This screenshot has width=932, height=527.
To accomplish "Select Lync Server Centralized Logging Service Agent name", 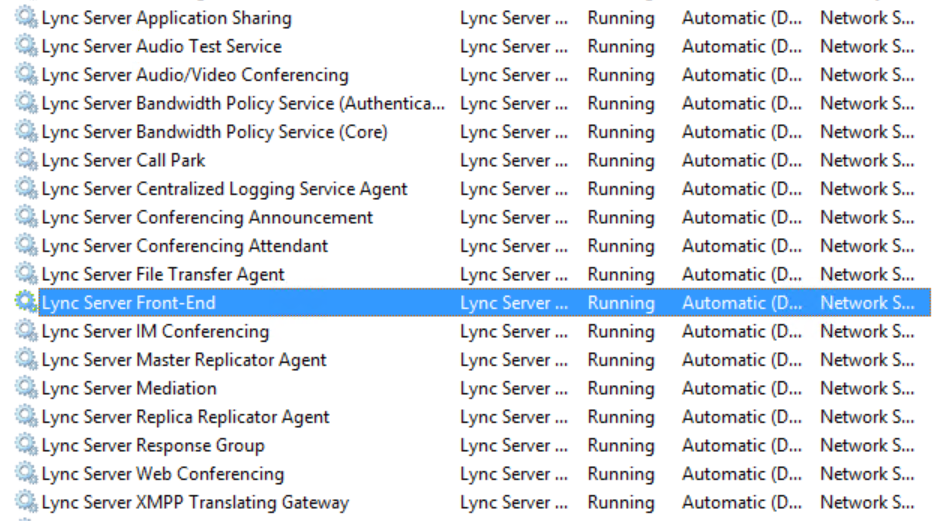I will [x=225, y=190].
